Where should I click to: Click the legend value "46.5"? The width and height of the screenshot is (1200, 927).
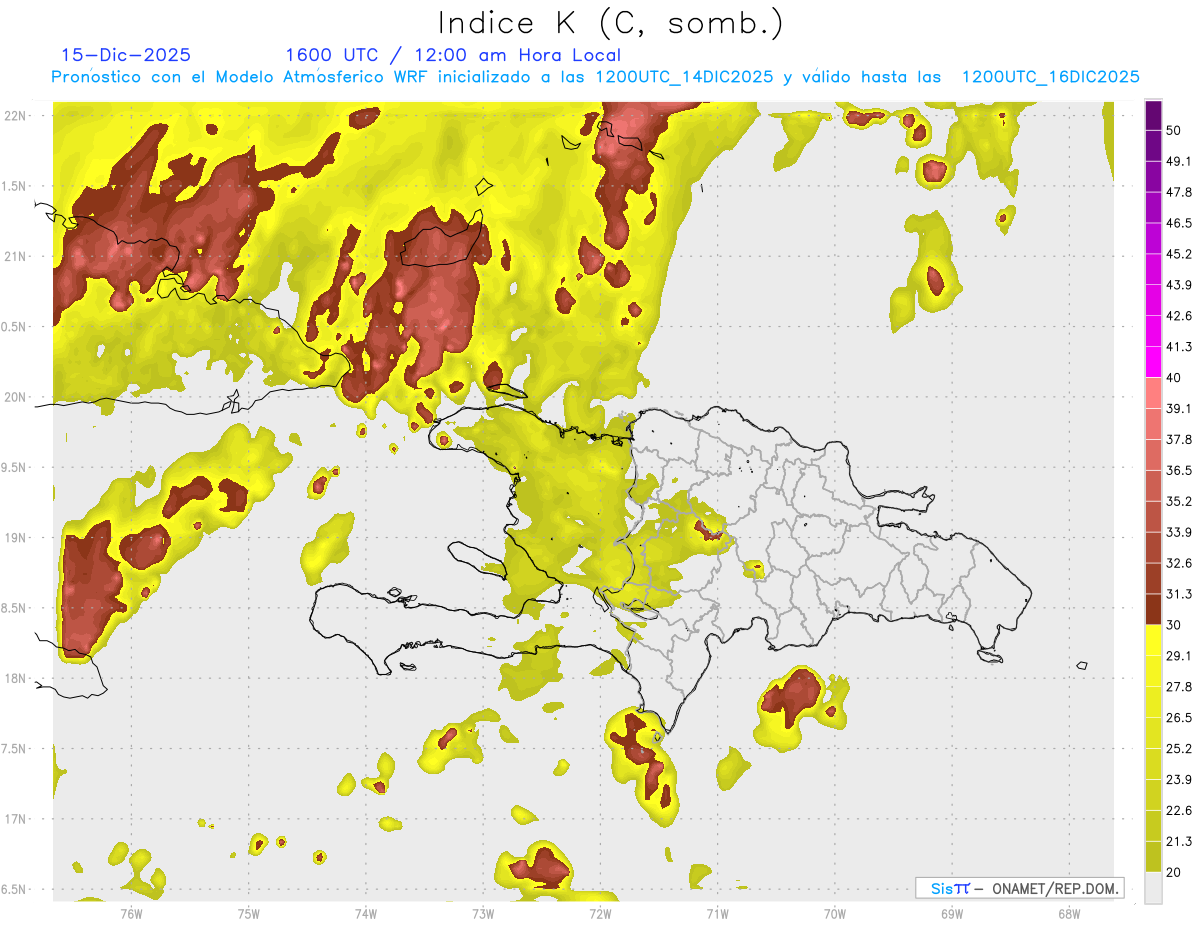pyautogui.click(x=1179, y=223)
